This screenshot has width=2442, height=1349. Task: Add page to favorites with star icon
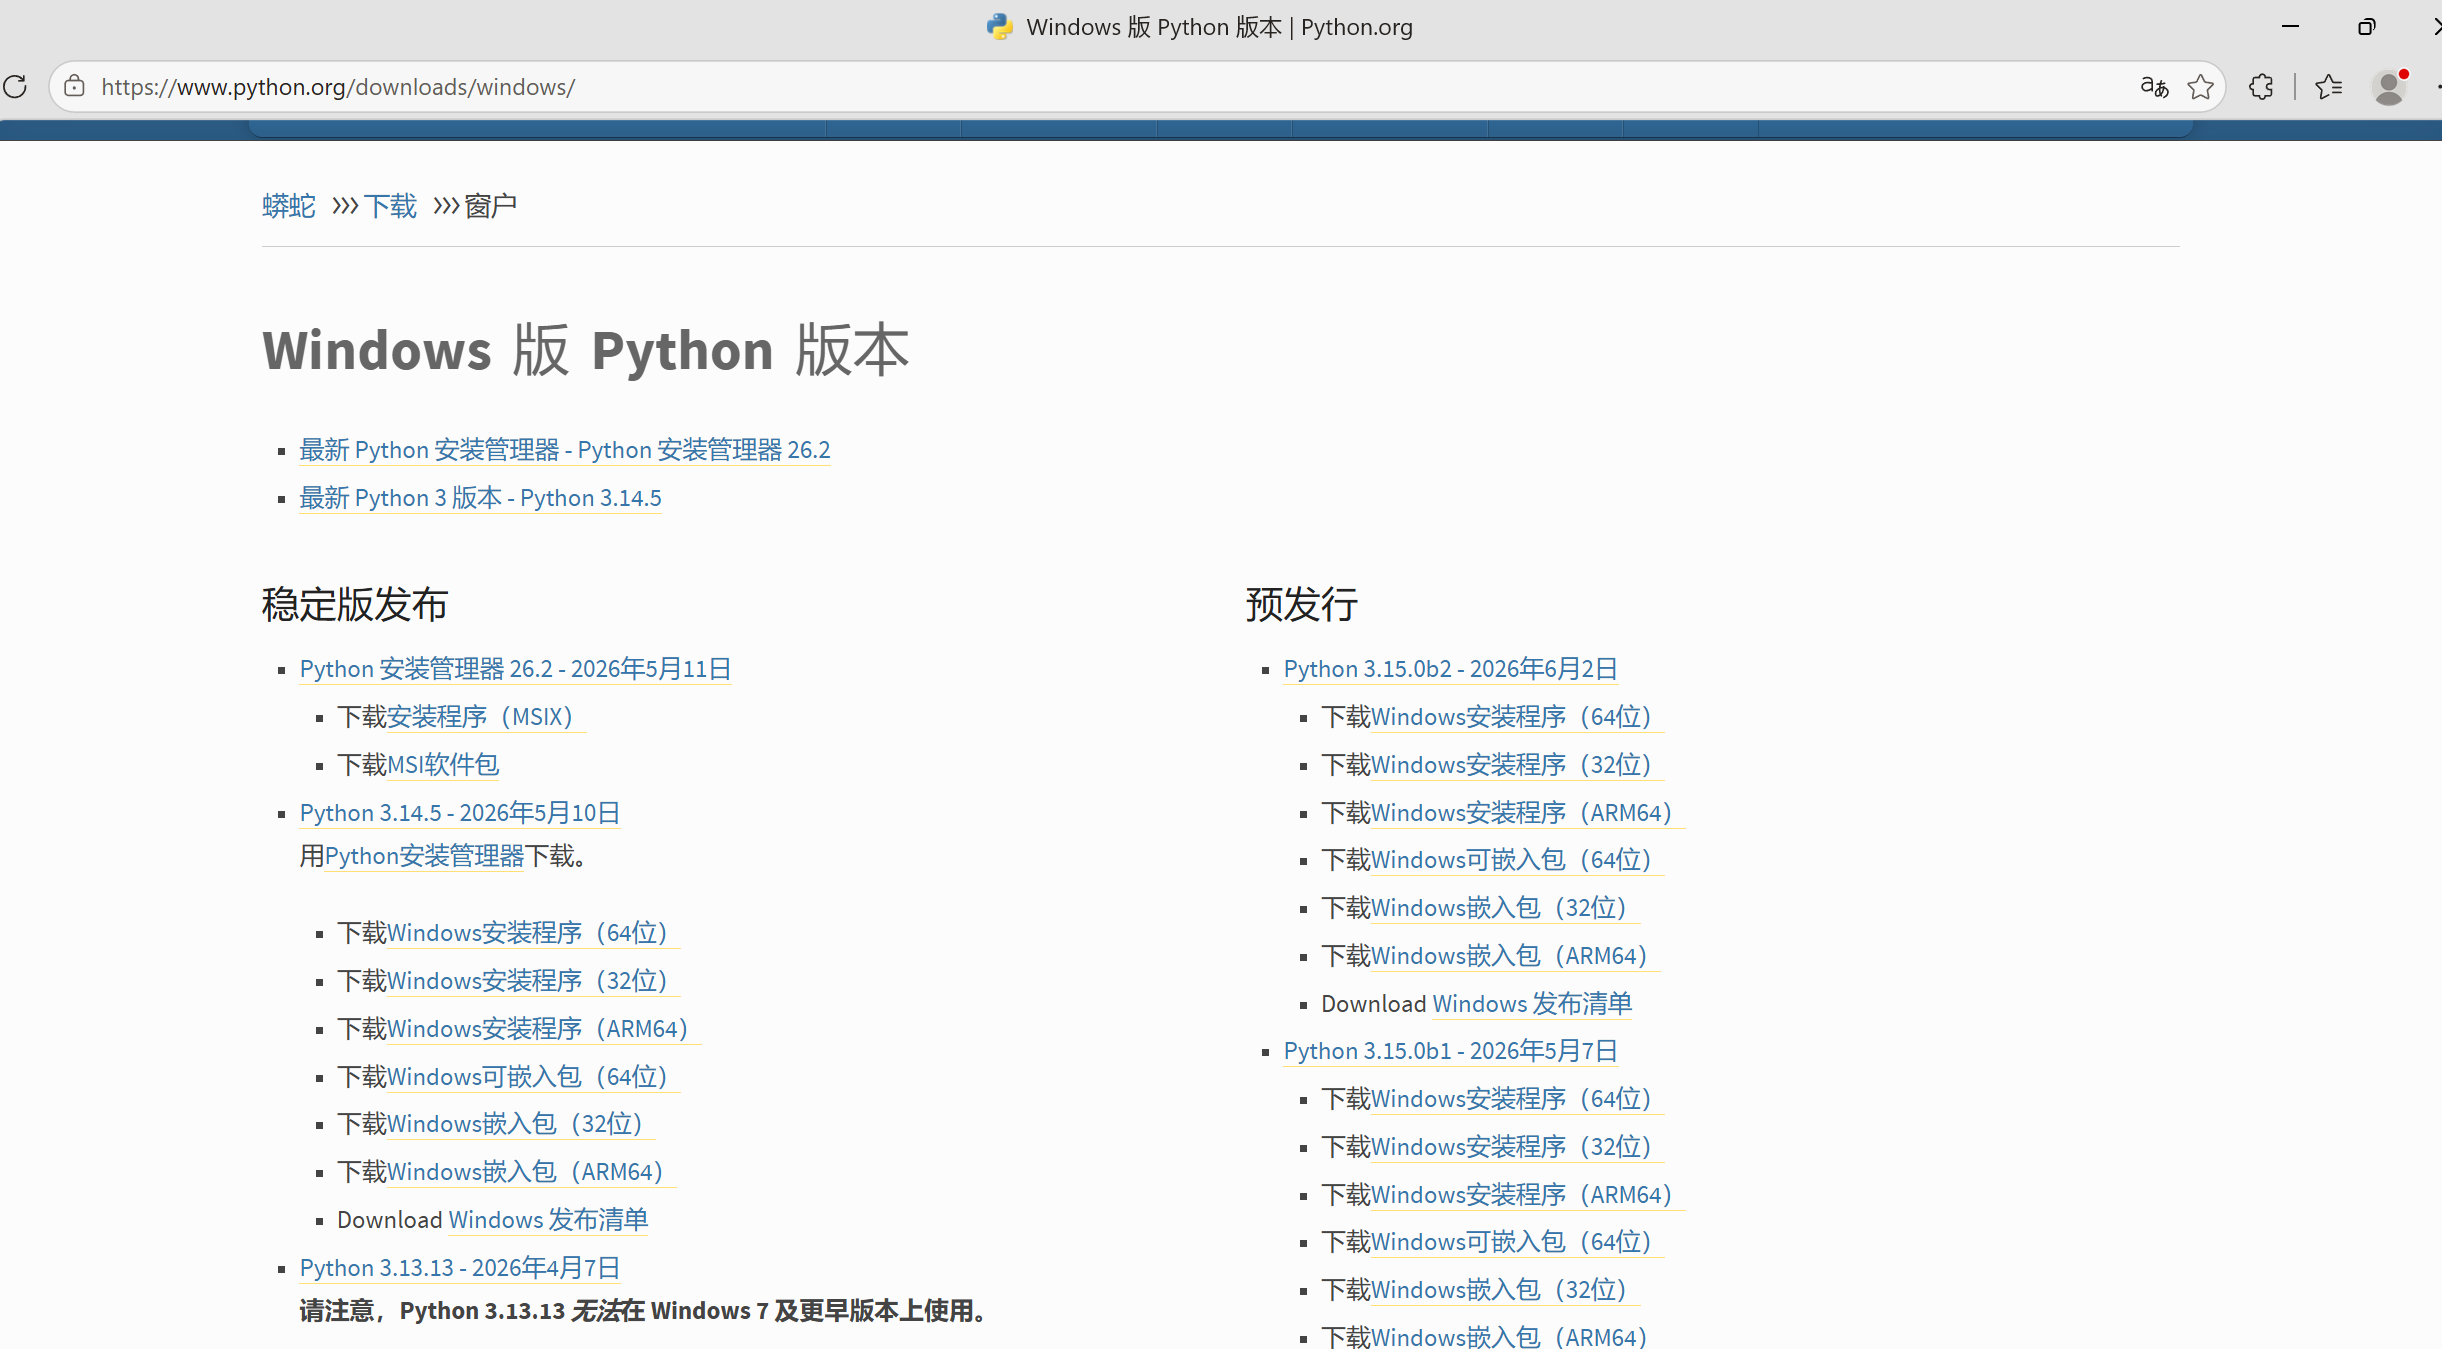[x=2200, y=87]
